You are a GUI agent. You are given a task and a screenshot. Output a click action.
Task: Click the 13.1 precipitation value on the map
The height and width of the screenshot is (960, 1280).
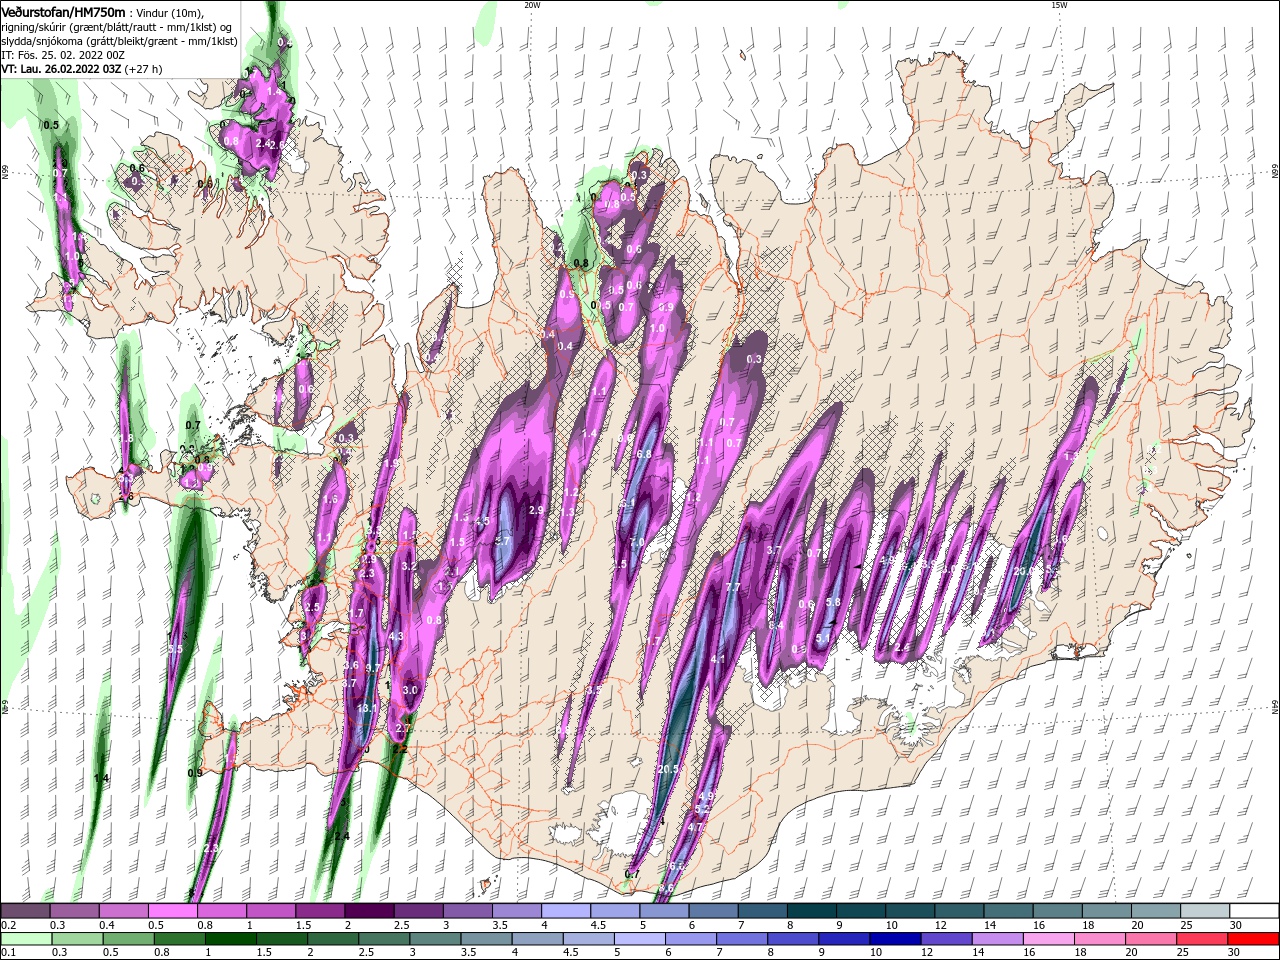click(x=367, y=708)
